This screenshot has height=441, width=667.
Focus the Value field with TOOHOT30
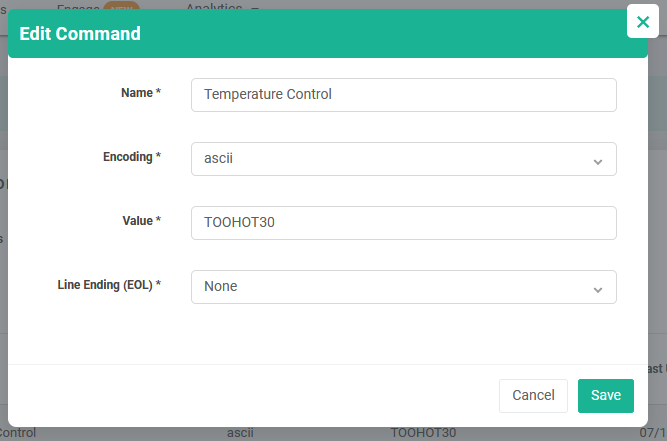403,223
